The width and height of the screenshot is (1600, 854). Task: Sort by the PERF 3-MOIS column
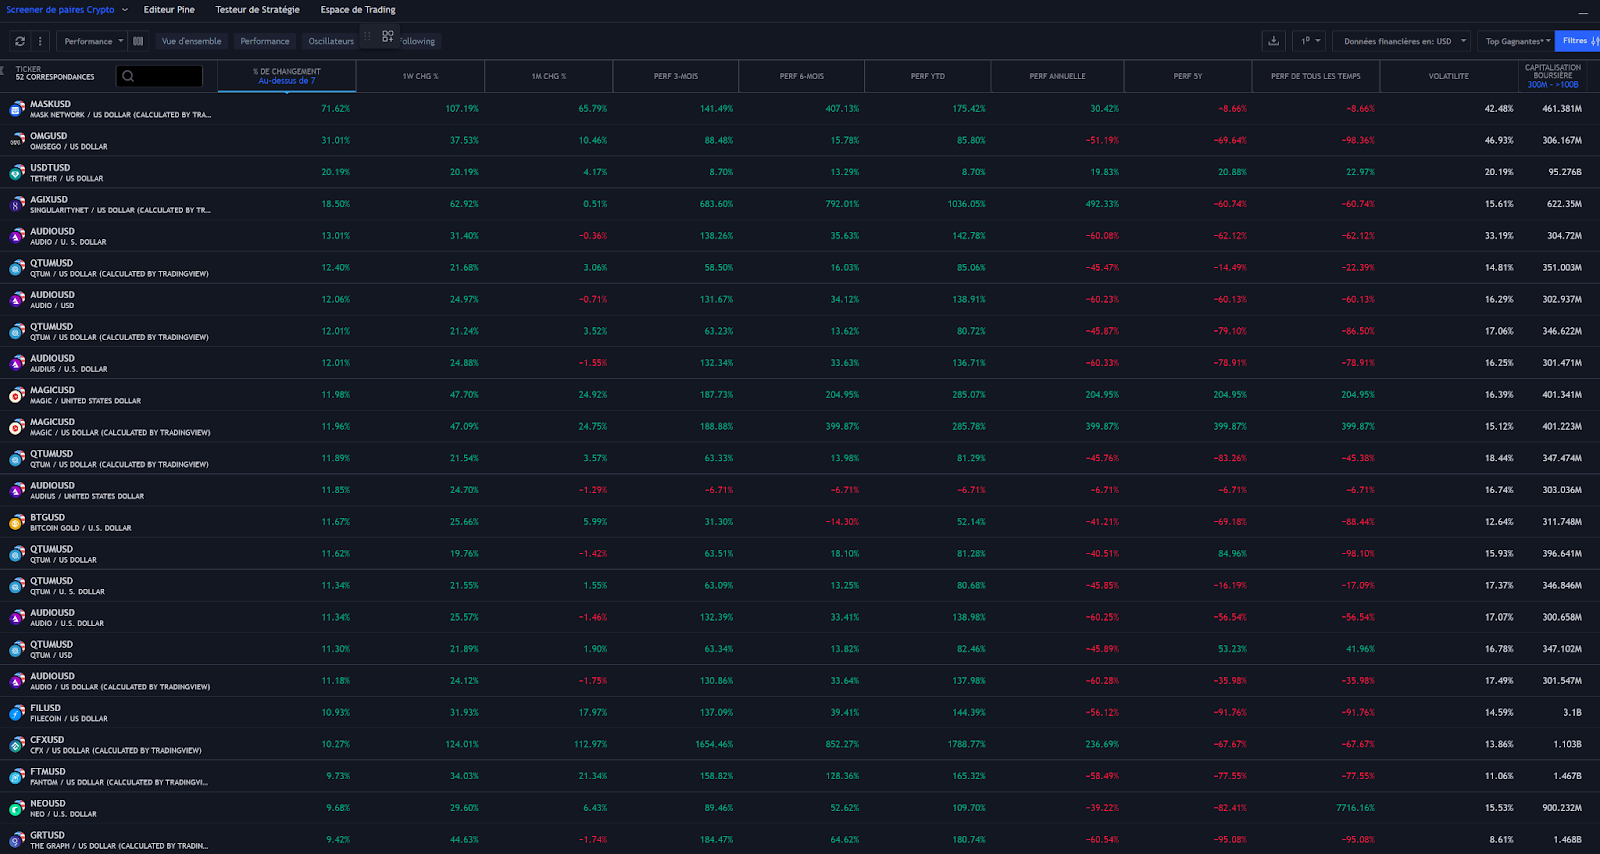(x=676, y=76)
